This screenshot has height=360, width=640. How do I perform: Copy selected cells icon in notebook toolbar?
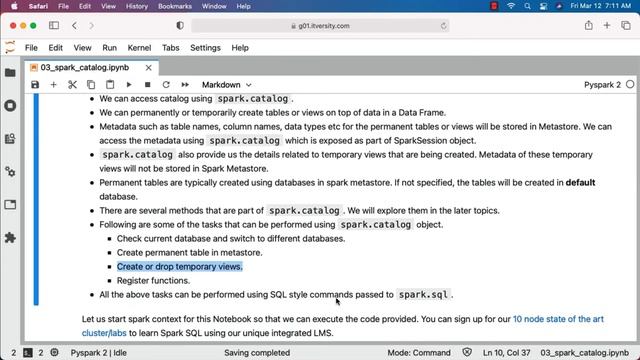[91, 85]
